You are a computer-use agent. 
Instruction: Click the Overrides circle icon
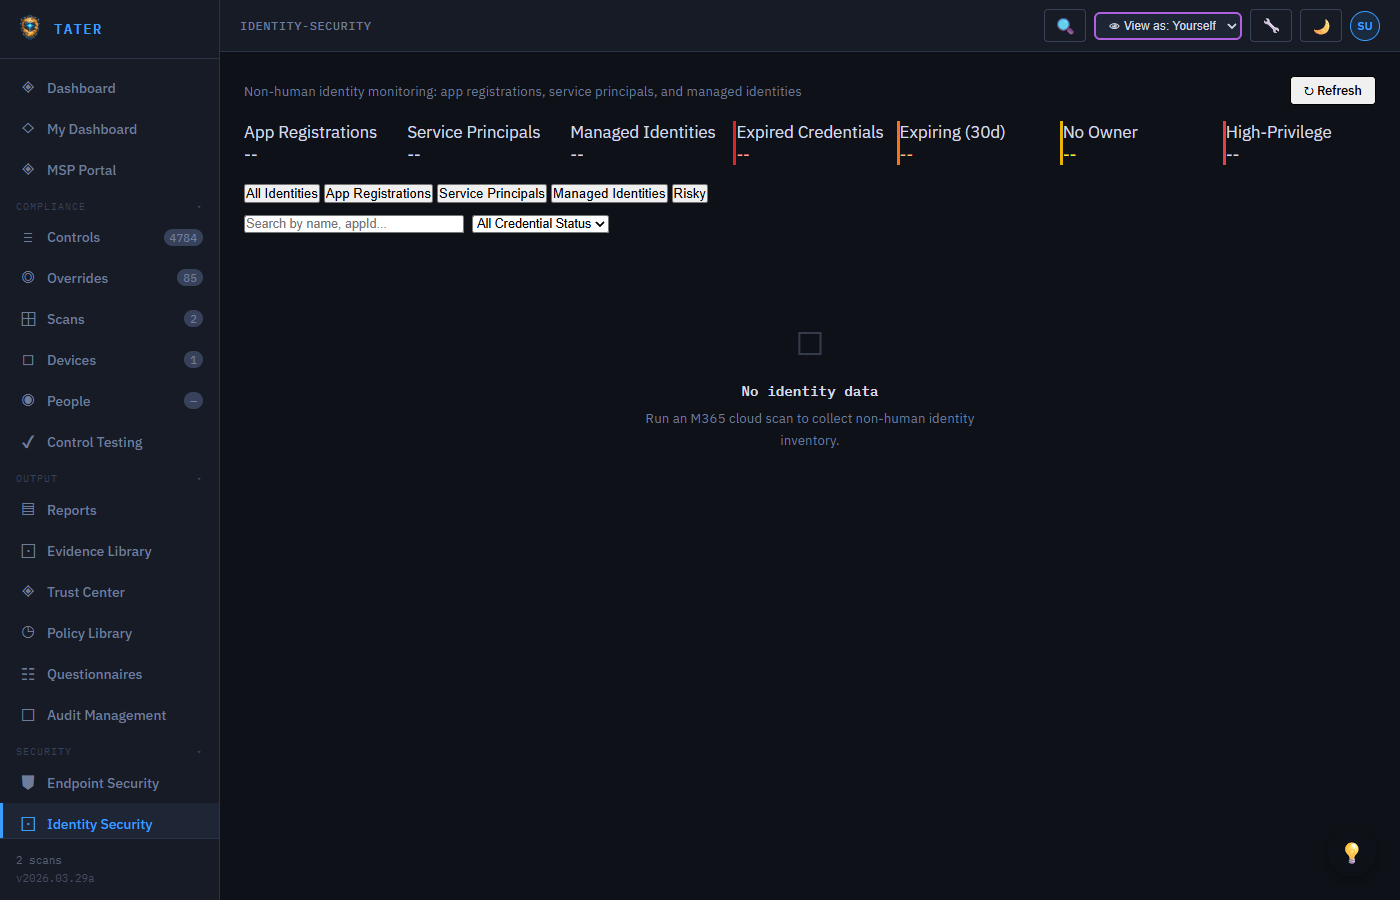[28, 278]
